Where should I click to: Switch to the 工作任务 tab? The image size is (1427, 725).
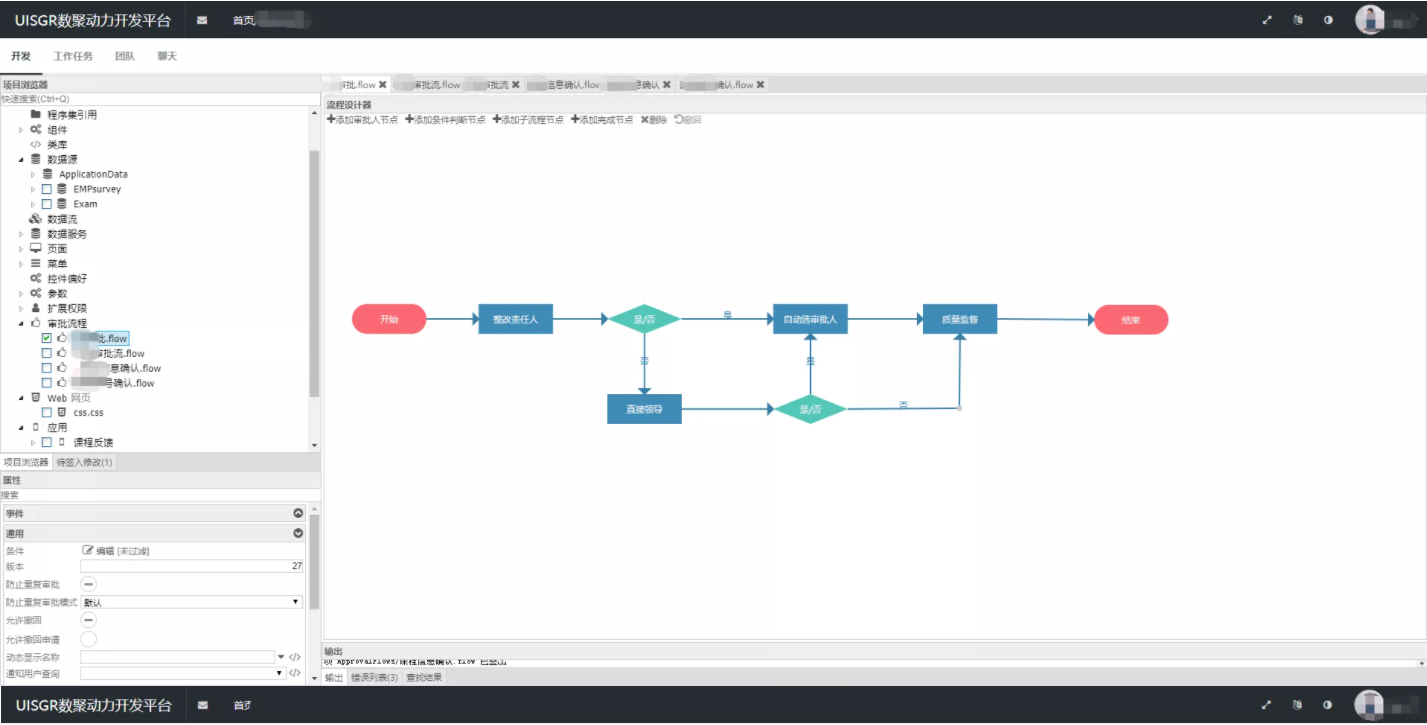pos(73,56)
